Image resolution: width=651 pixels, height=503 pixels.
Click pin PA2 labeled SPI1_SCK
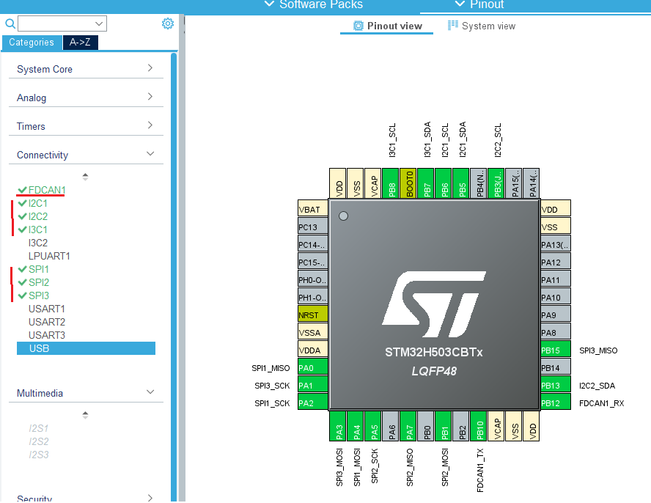(x=313, y=403)
